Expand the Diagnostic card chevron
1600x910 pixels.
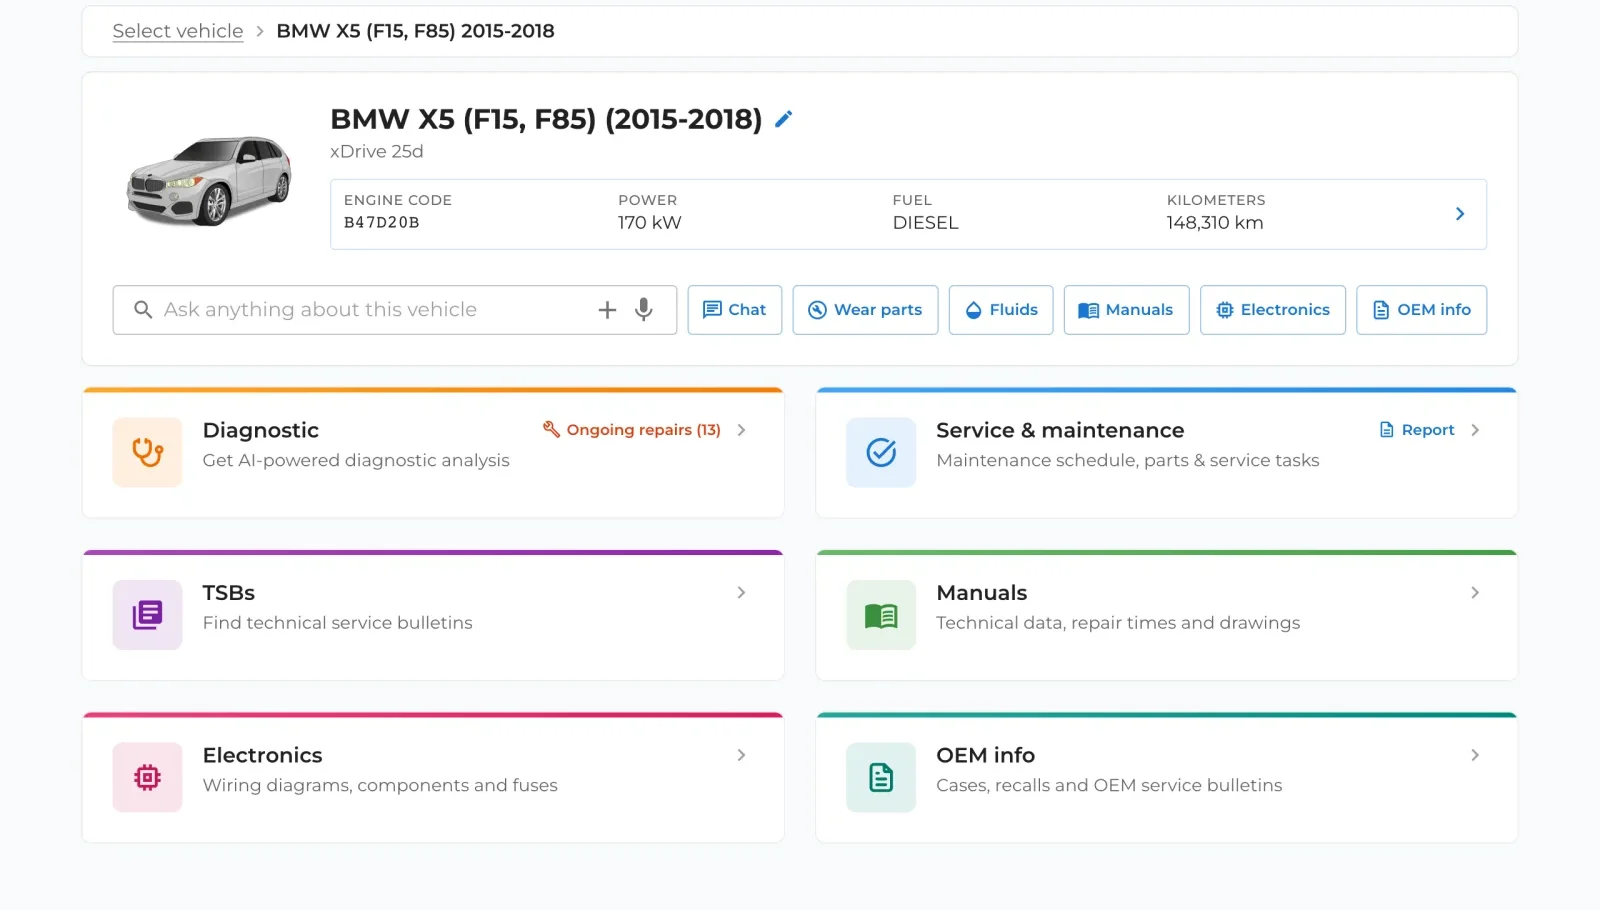click(741, 430)
